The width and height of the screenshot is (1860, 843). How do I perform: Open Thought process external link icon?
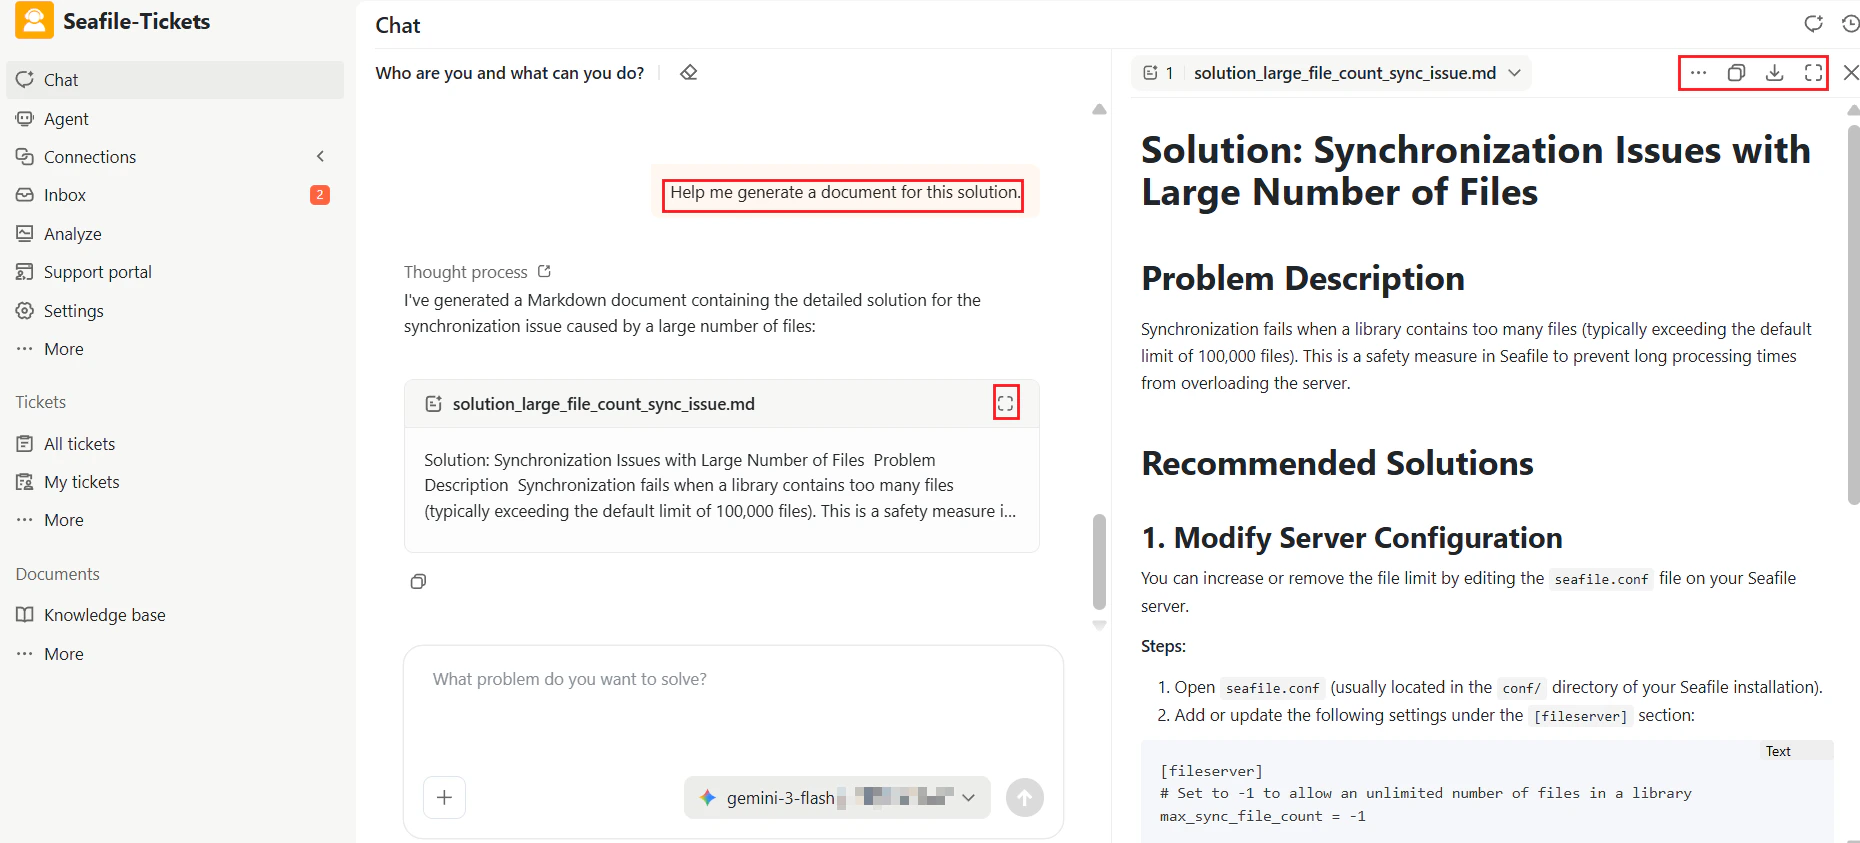pyautogui.click(x=544, y=271)
